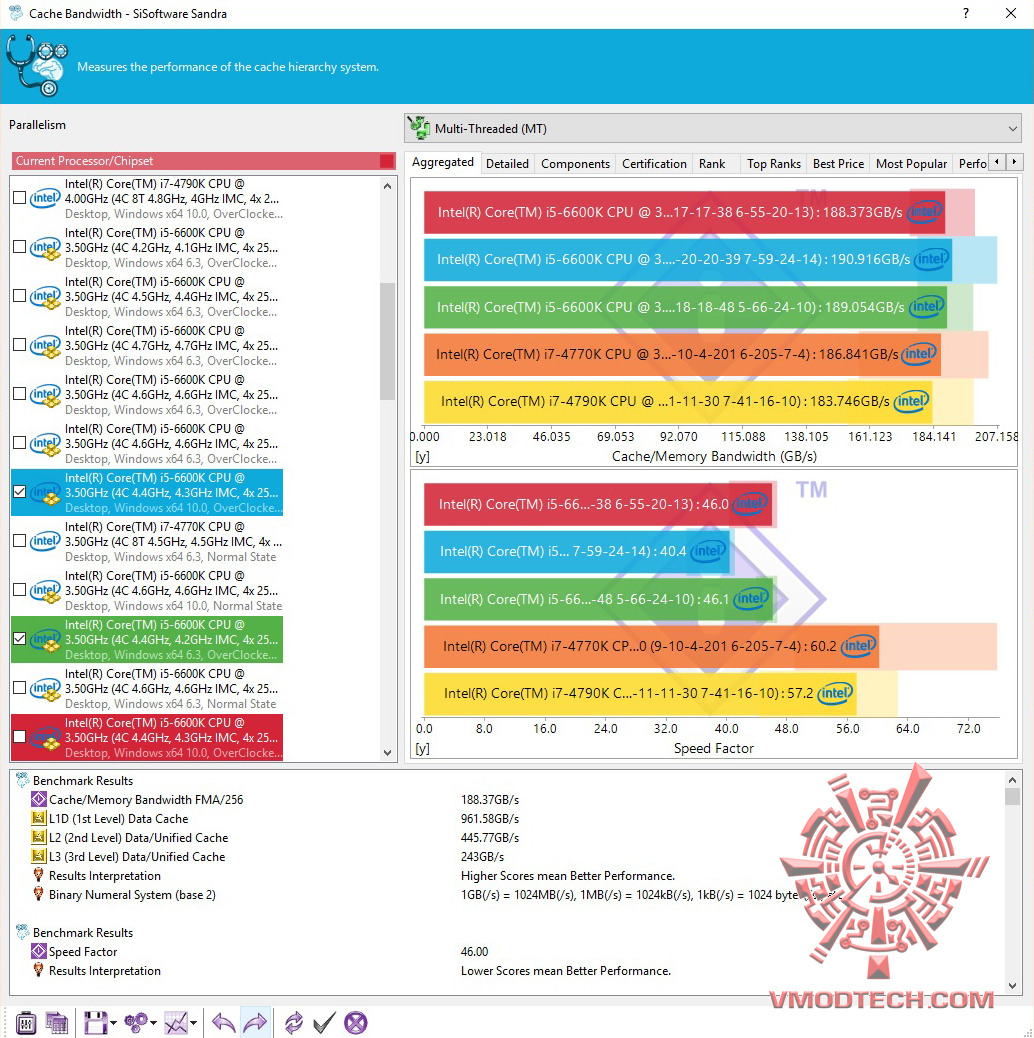Click the results pane scroll-down arrow
The image size is (1034, 1038).
[1012, 986]
